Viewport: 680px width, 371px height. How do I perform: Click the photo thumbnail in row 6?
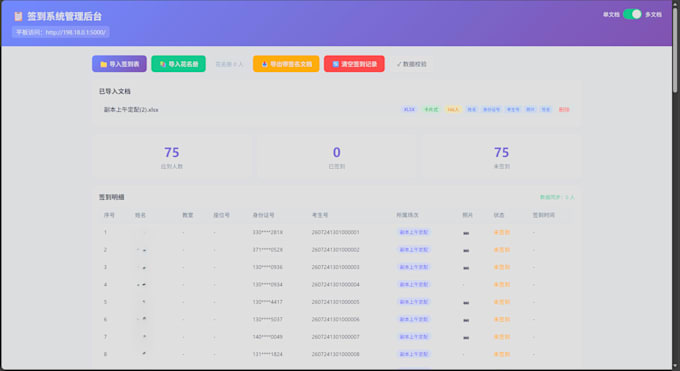pyautogui.click(x=466, y=320)
